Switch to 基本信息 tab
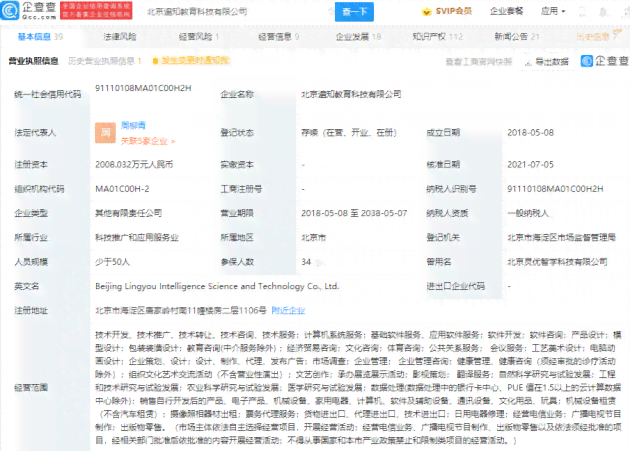The width and height of the screenshot is (630, 451). 40,37
